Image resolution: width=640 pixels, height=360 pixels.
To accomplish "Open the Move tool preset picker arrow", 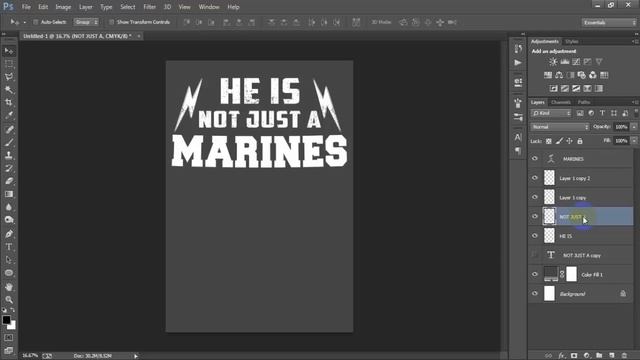I will 24,22.
